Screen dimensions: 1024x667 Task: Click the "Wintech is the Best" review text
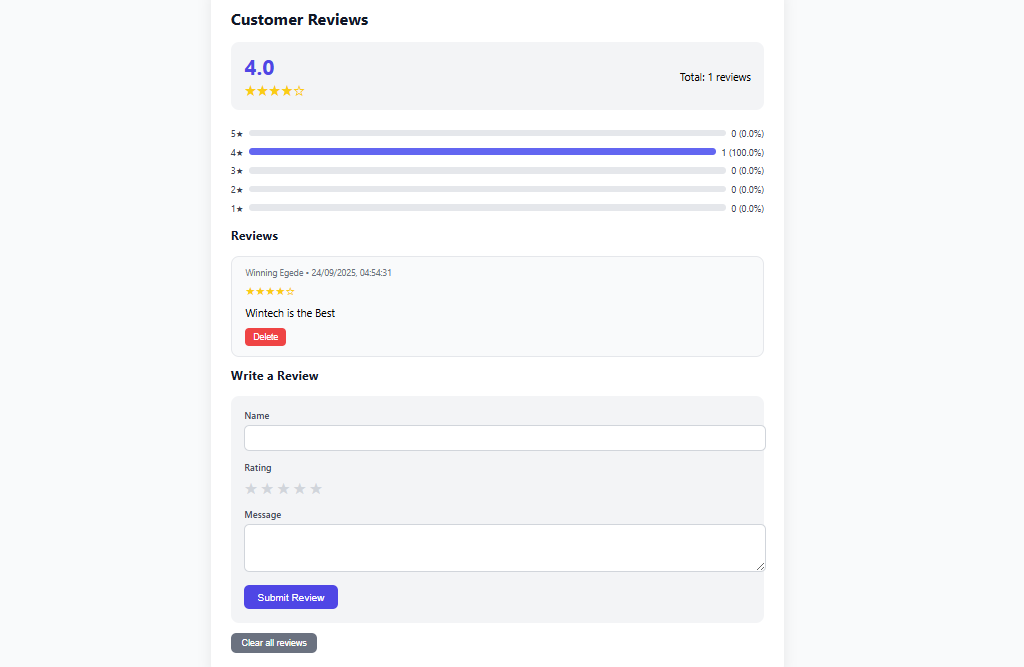(290, 313)
